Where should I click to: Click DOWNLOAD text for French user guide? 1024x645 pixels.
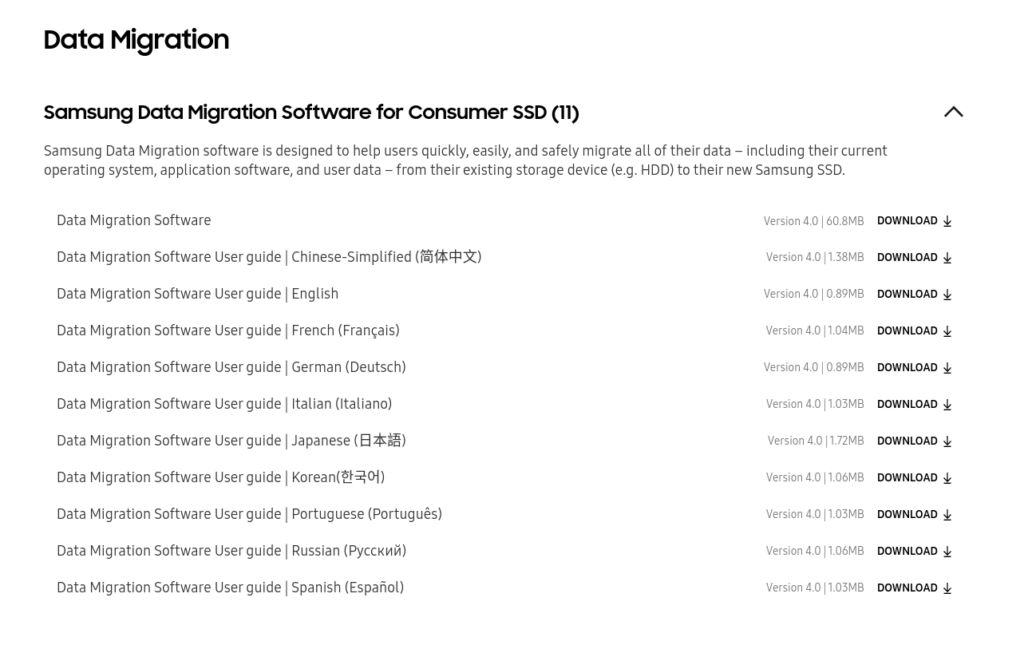(907, 330)
